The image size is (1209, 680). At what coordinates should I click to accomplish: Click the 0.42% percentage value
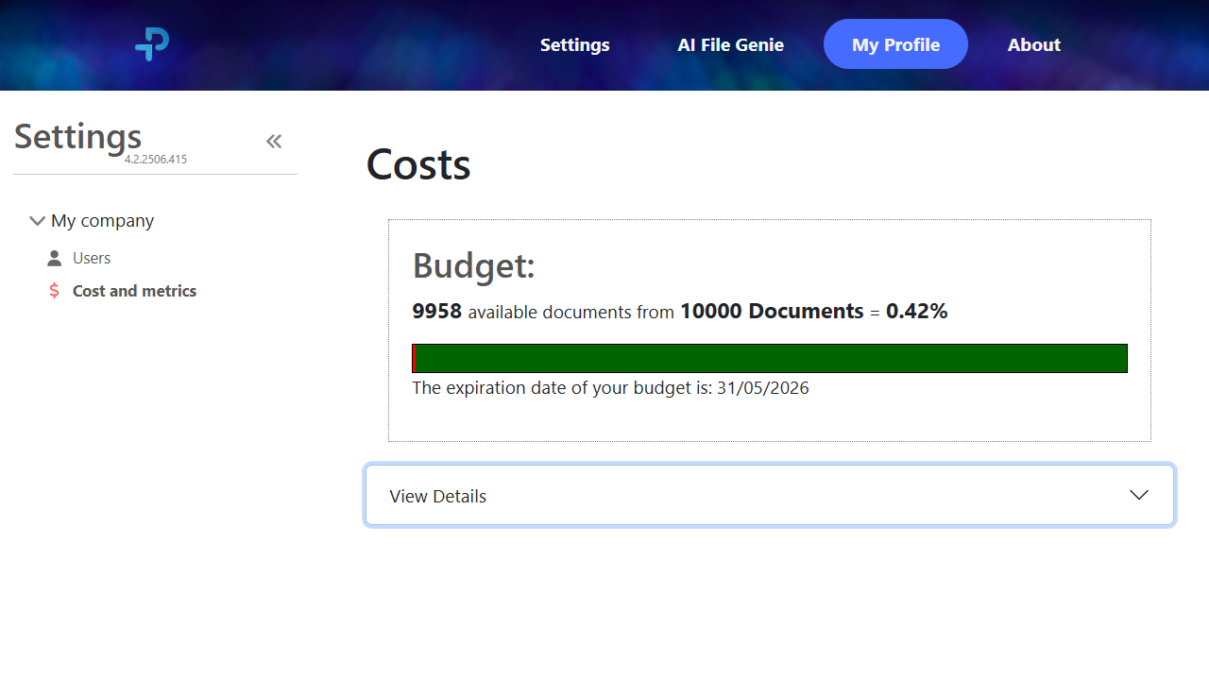917,311
